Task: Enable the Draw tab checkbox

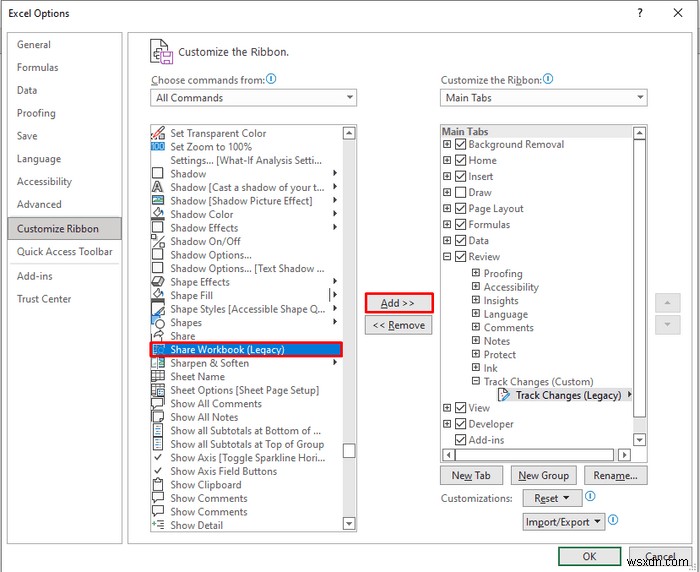Action: coord(460,192)
